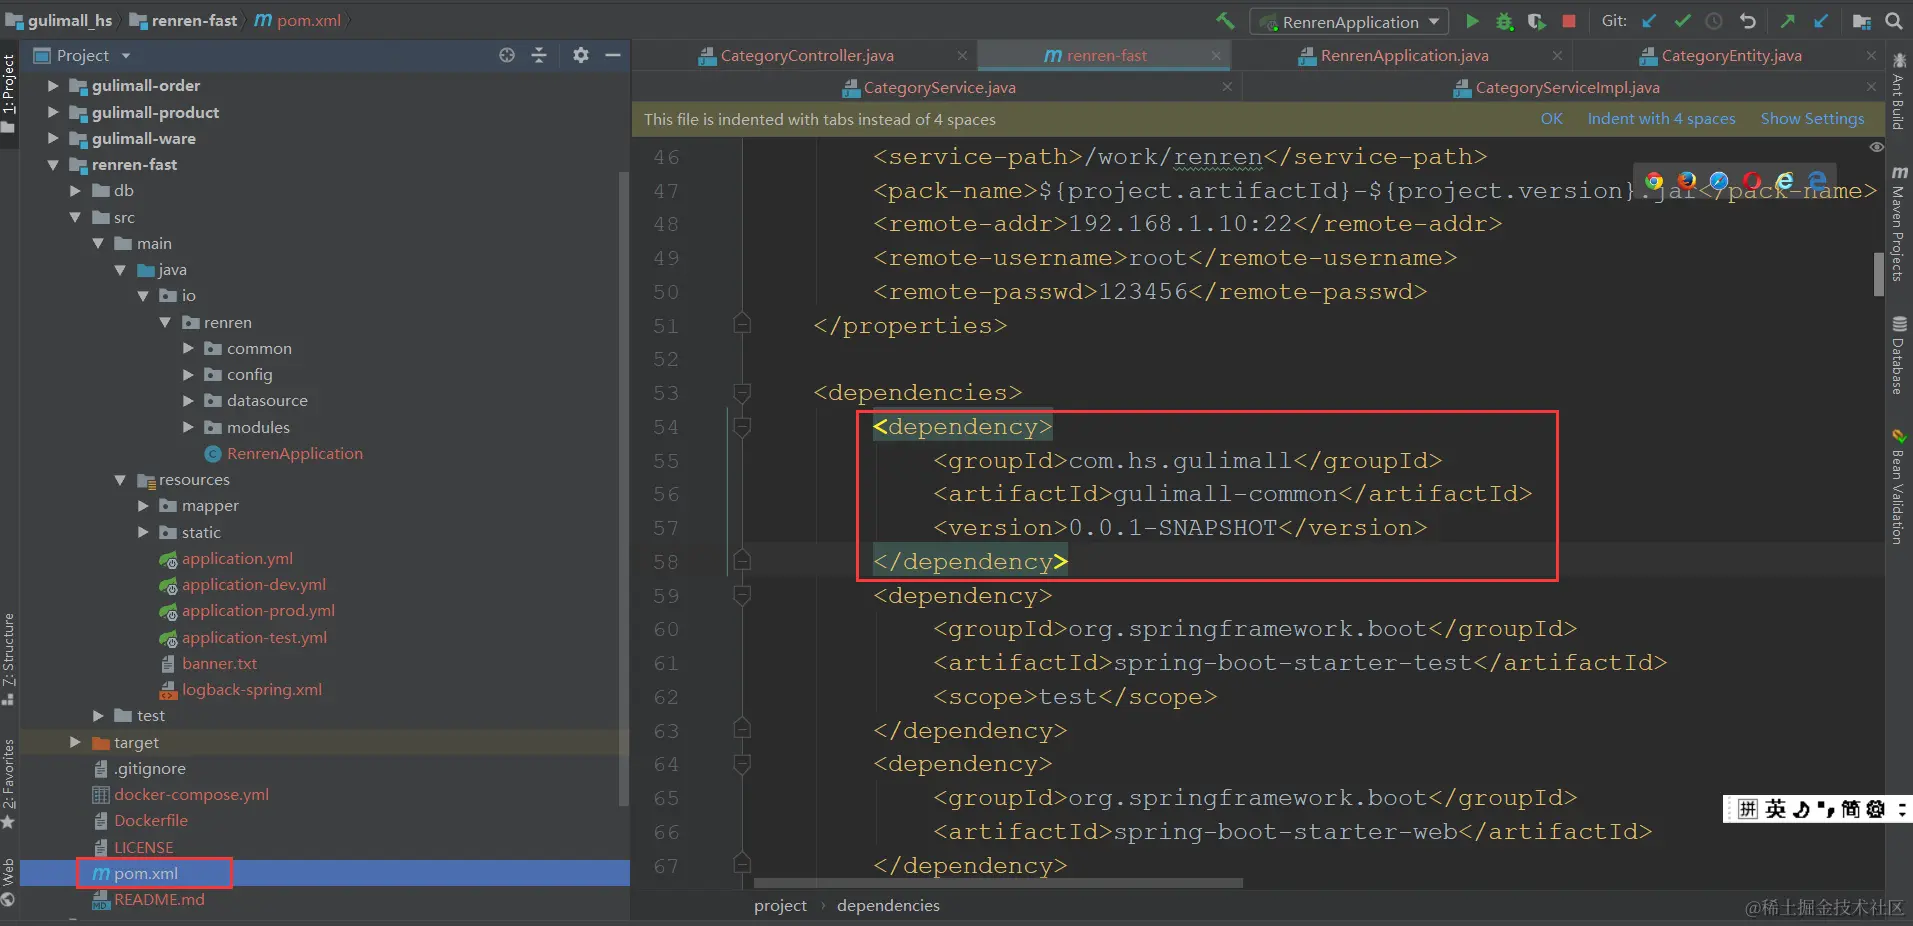Fold the dependencies block at line 53
Viewport: 1913px width, 926px height.
pyautogui.click(x=742, y=393)
